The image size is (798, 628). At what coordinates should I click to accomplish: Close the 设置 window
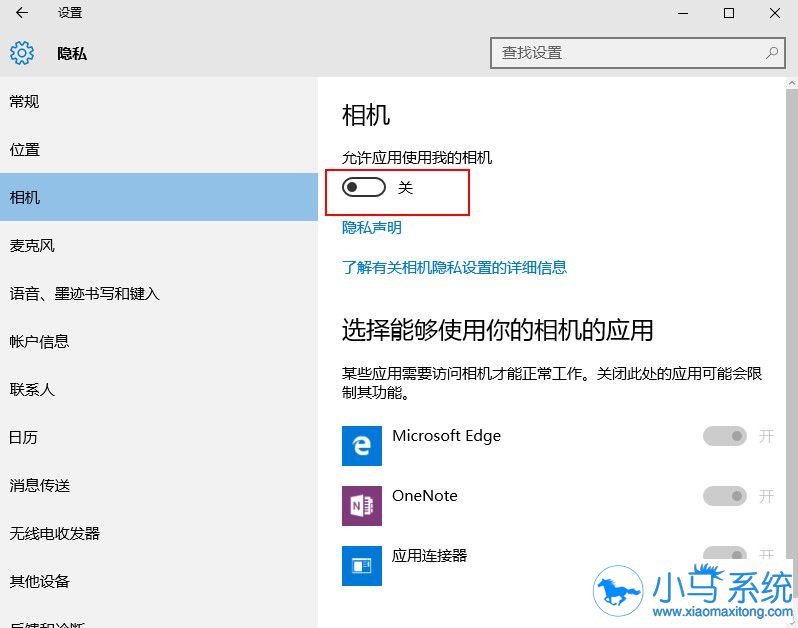click(775, 13)
